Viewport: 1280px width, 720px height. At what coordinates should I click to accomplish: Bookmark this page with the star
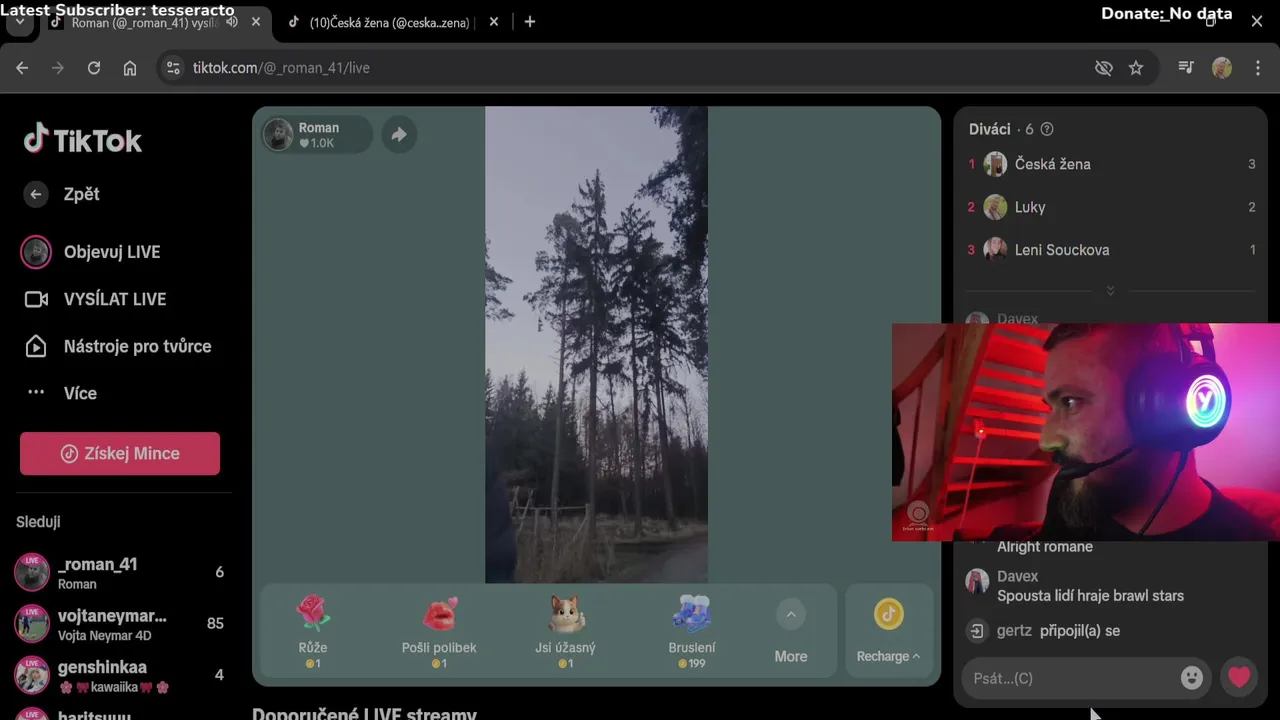tap(1136, 68)
